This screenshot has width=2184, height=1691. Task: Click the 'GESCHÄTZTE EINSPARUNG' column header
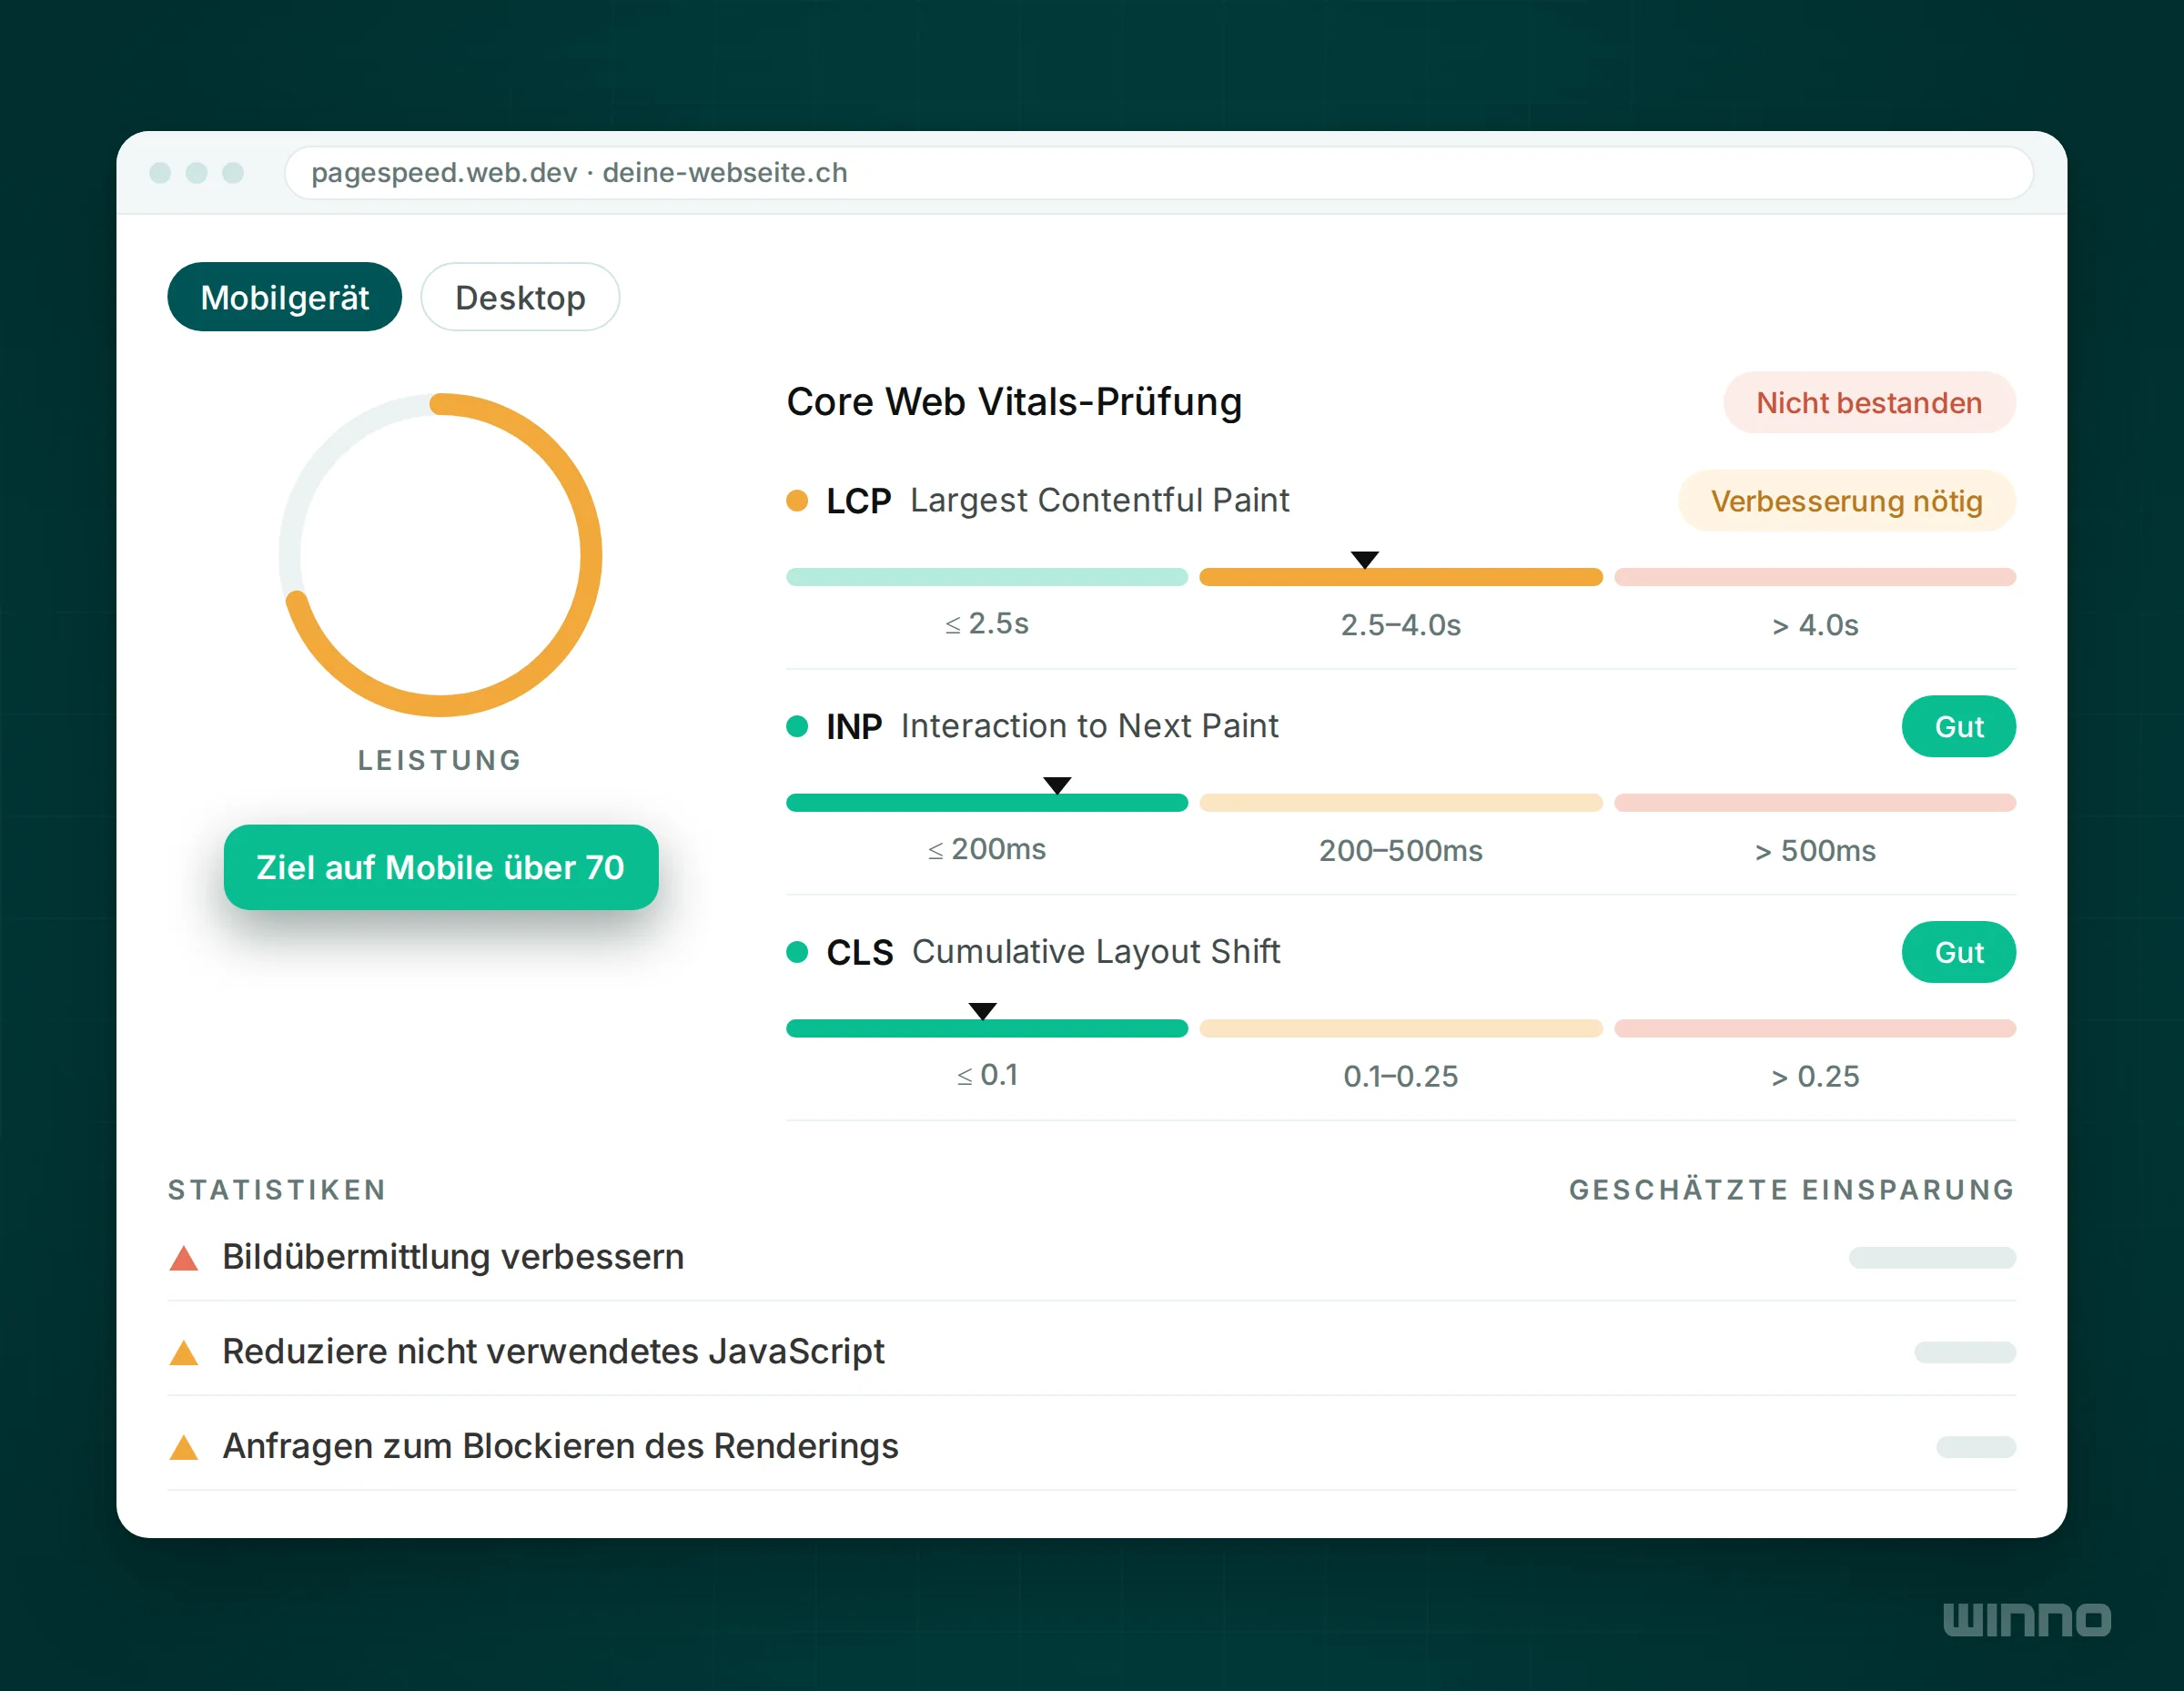coord(1792,1190)
